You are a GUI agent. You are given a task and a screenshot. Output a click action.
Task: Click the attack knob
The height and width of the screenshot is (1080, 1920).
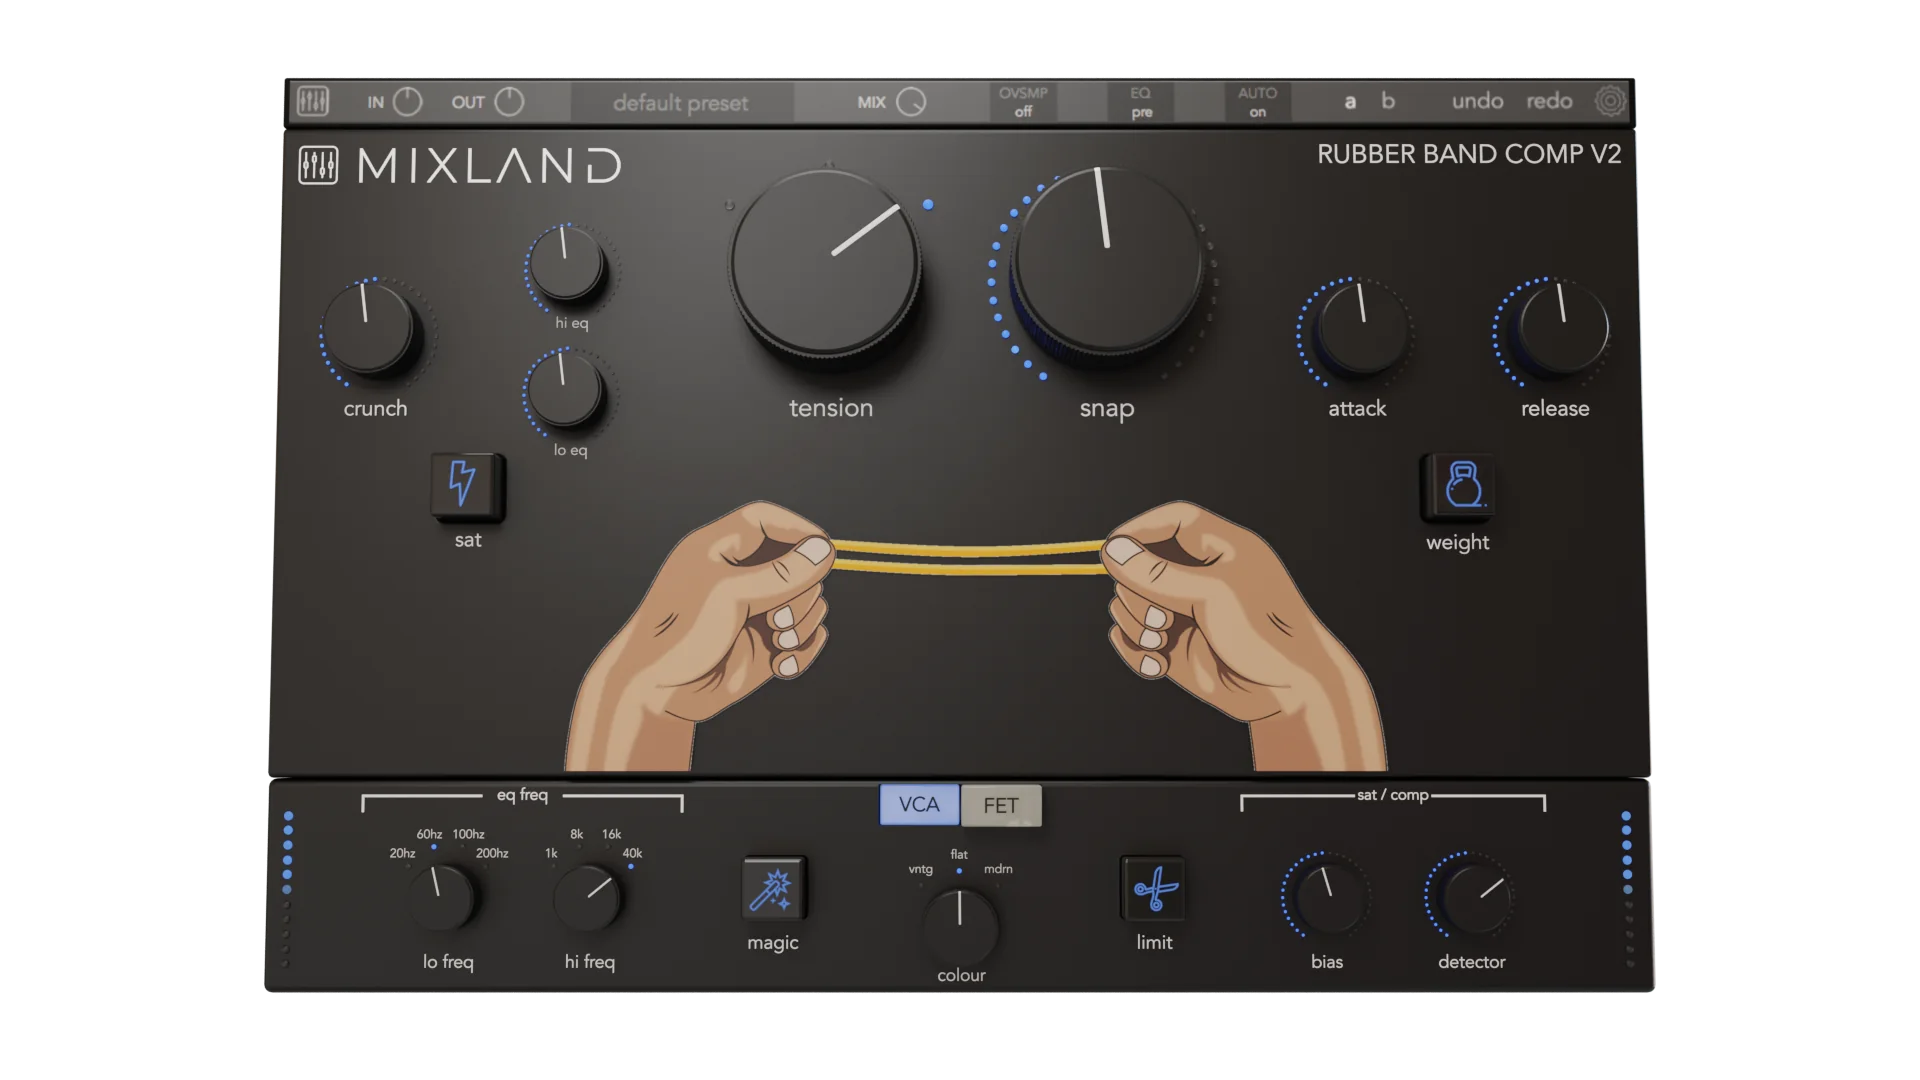coord(1362,329)
